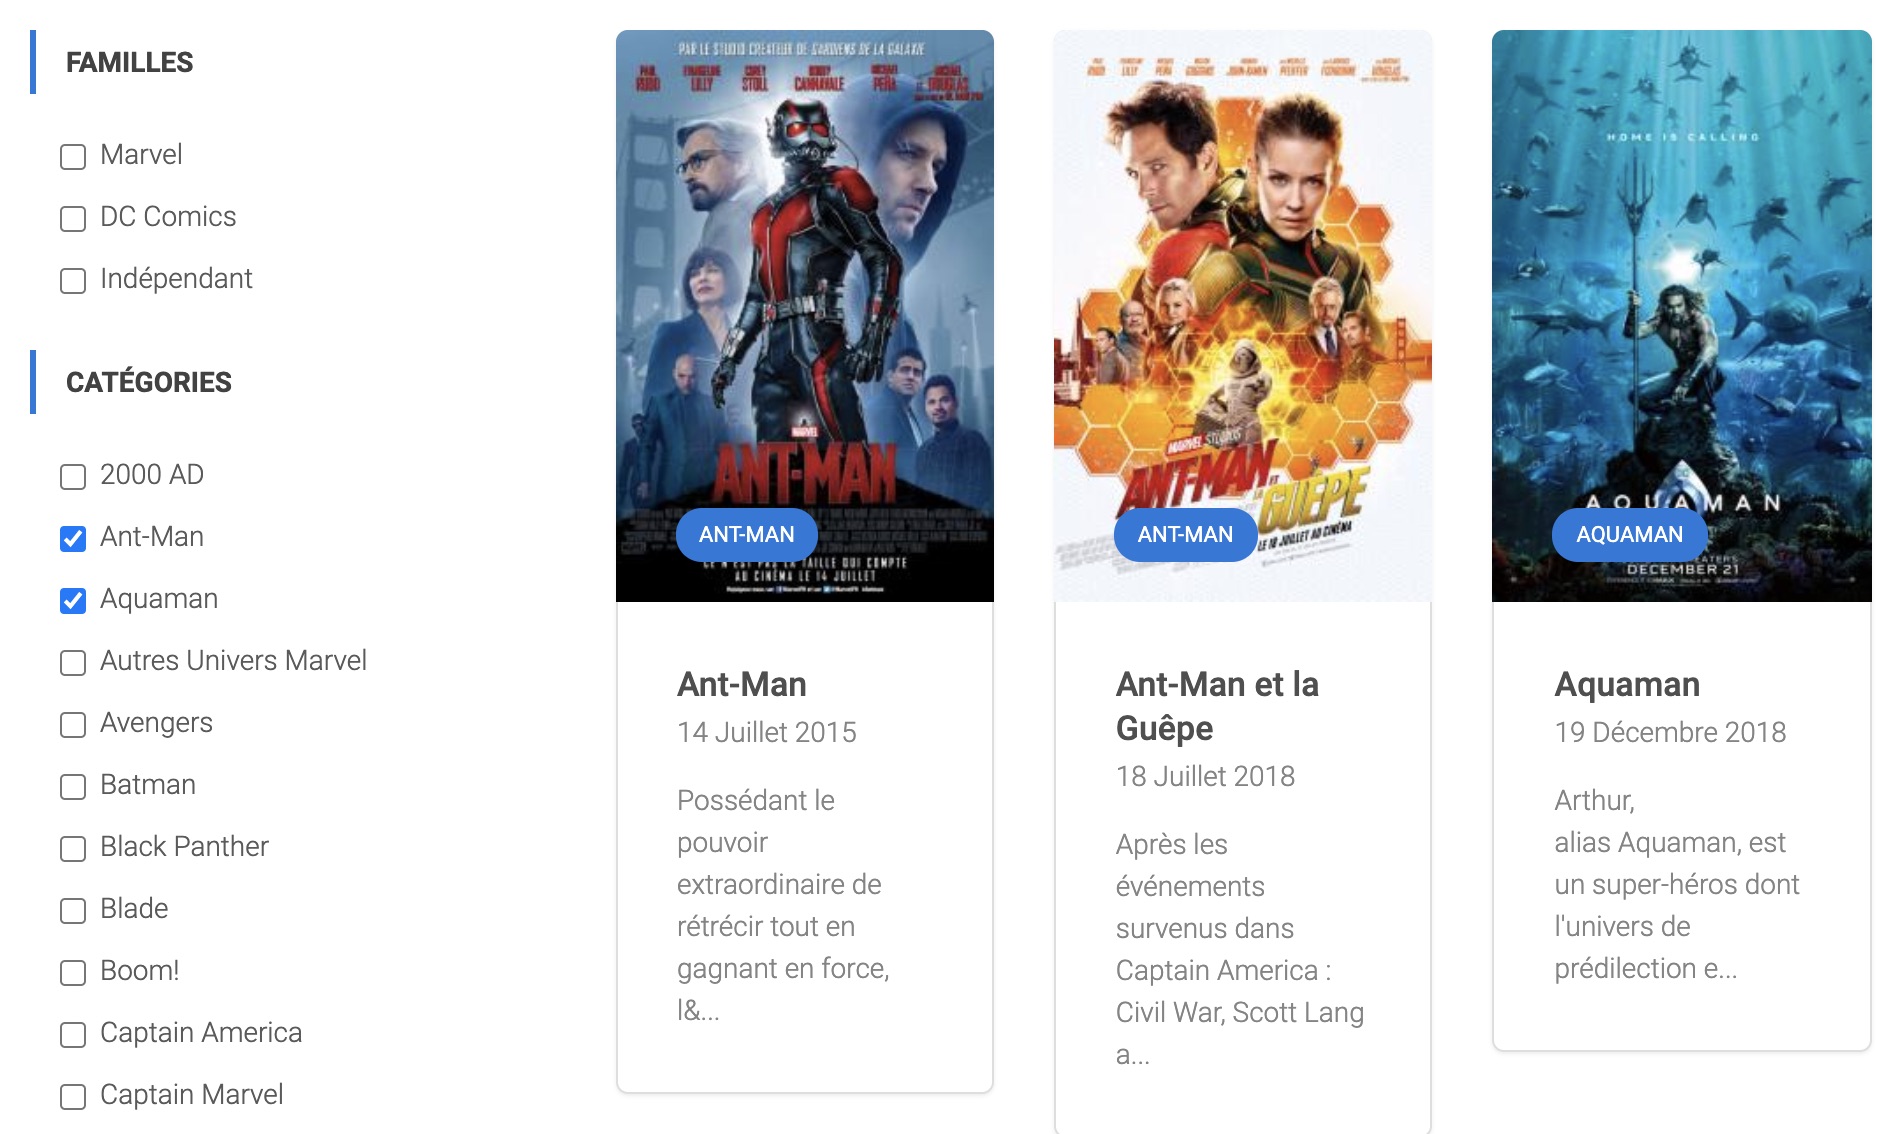The image size is (1894, 1134).
Task: Tick the Indépendant checkbox
Action: pyautogui.click(x=73, y=281)
